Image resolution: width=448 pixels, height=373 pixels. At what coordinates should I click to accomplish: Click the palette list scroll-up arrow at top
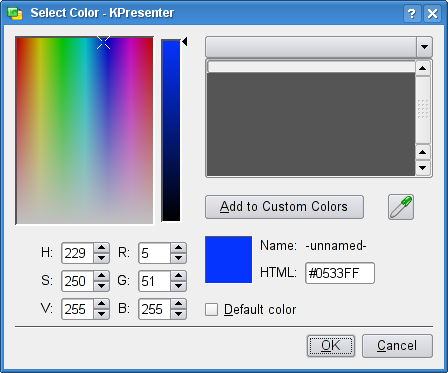(x=423, y=68)
